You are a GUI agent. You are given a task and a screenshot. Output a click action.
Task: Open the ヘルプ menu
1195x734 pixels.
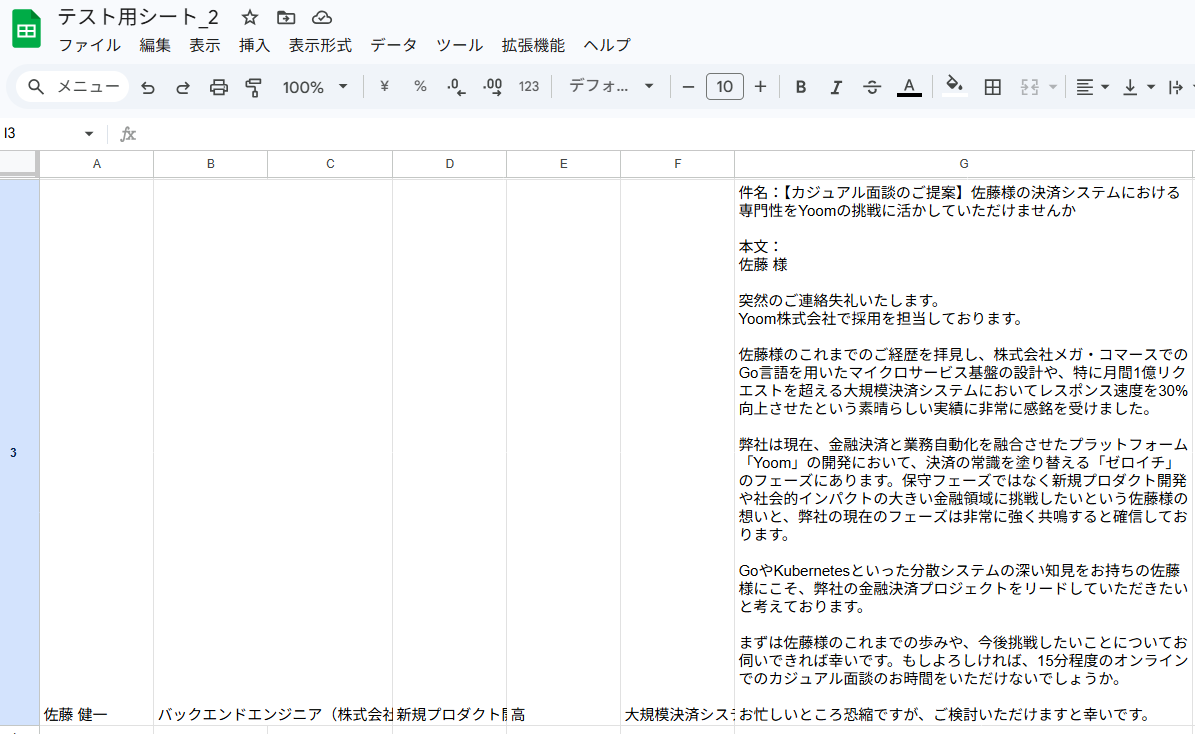tap(607, 45)
